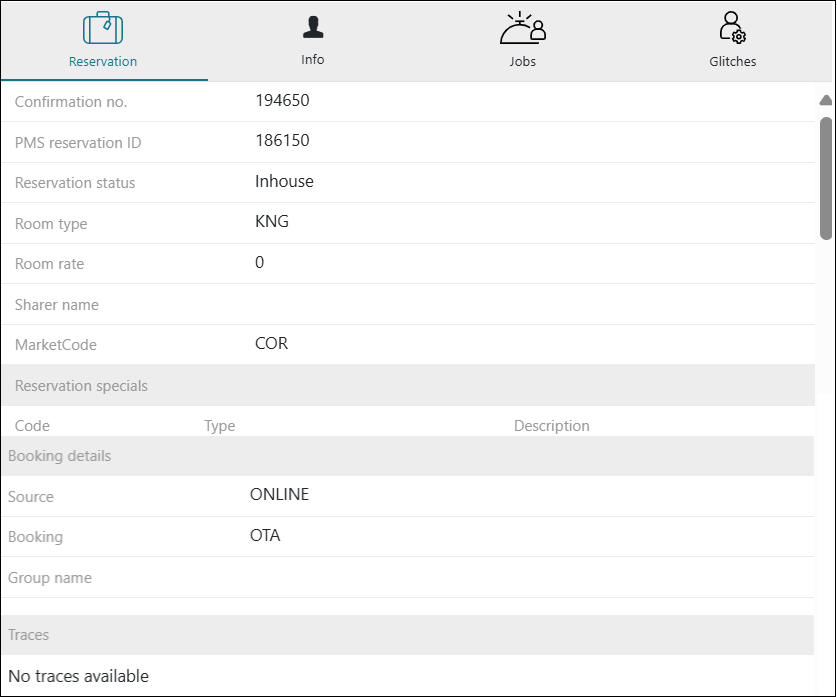Click the Type column header
837x697 pixels.
coord(220,426)
